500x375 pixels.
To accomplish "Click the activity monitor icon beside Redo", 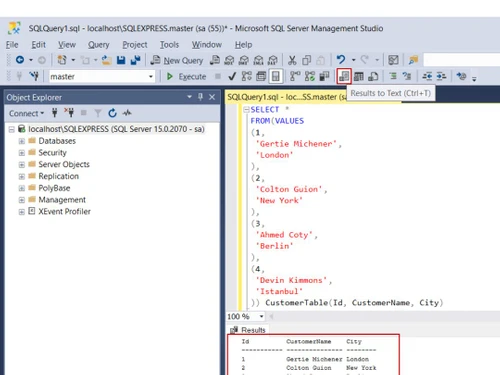I will 393,60.
